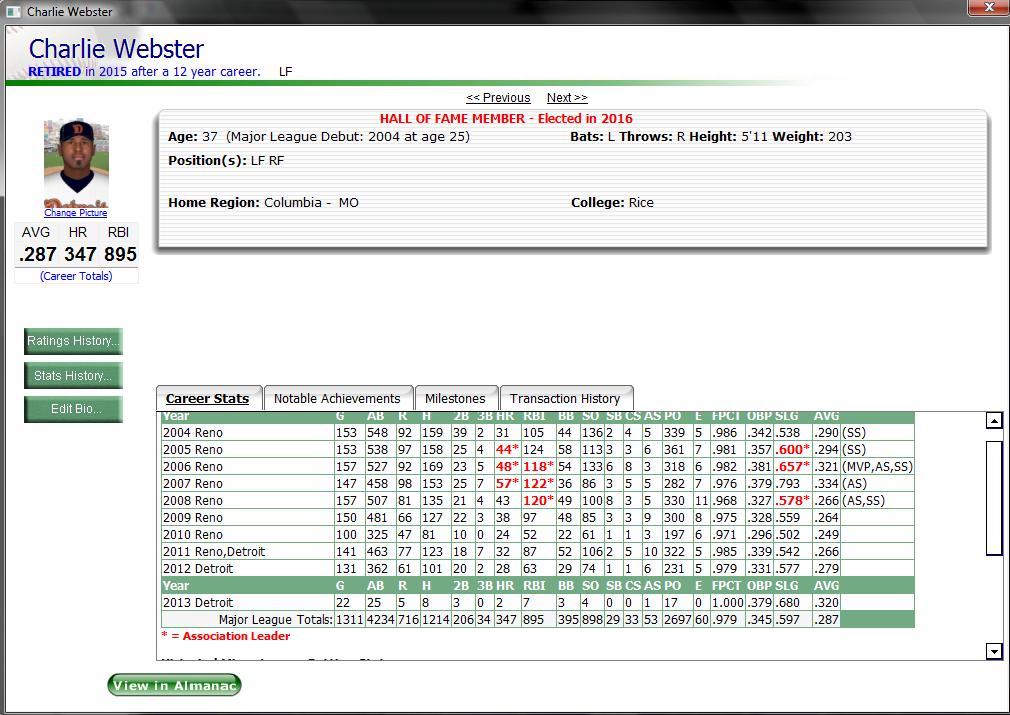This screenshot has height=715, width=1010.
Task: Select the 2009 Reno row
Action: (x=537, y=517)
